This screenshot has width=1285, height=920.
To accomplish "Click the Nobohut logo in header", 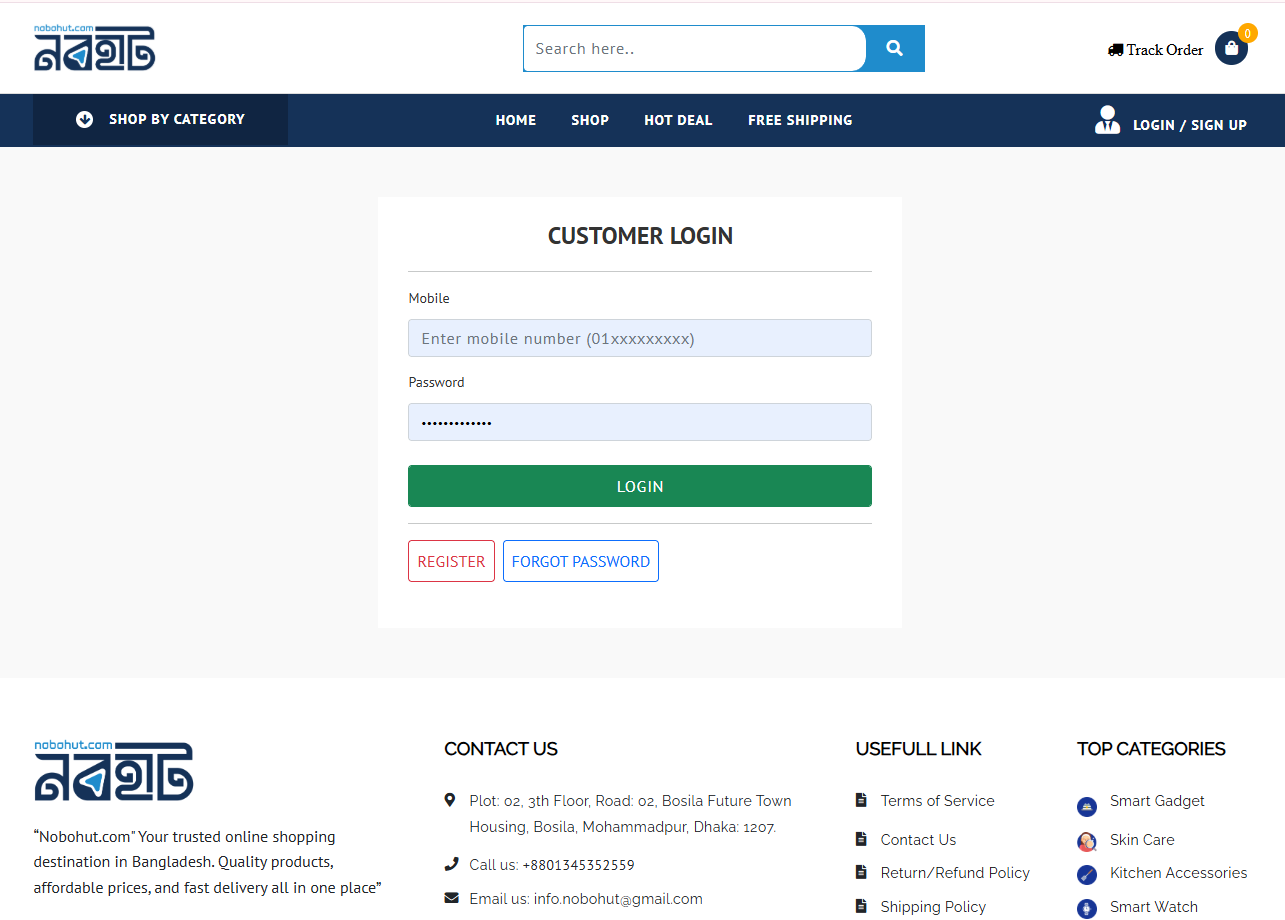I will 95,48.
